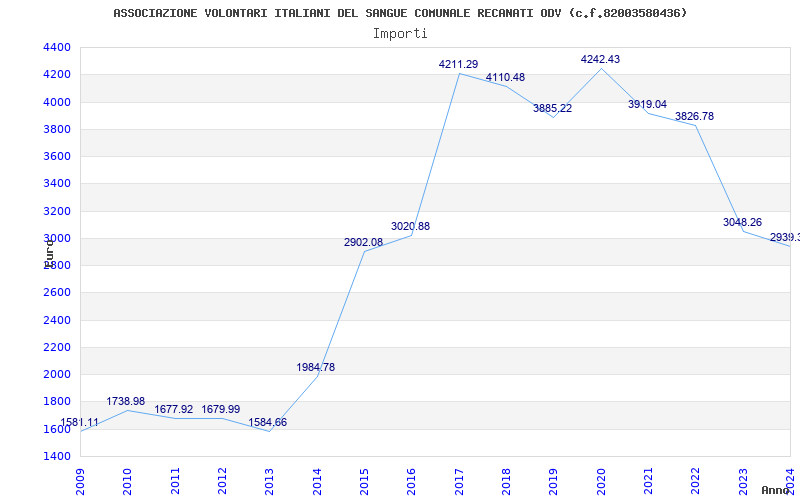Select the 1584.66 lowest data point label

[x=268, y=423]
